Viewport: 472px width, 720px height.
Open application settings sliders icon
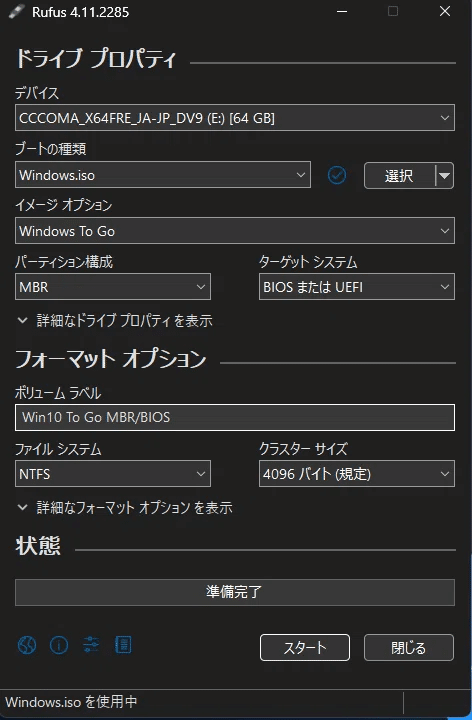coord(91,645)
